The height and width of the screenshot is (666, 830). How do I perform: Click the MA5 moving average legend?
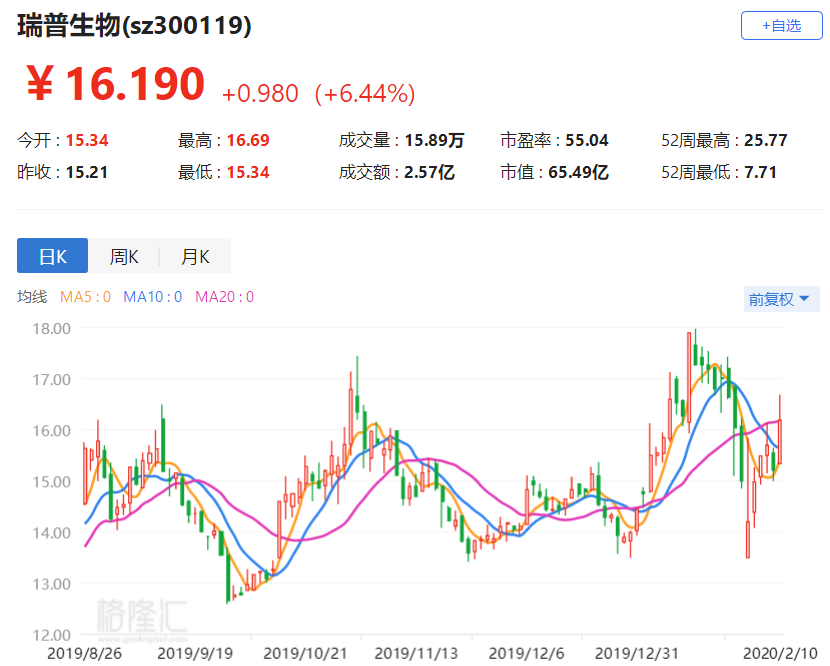click(85, 296)
